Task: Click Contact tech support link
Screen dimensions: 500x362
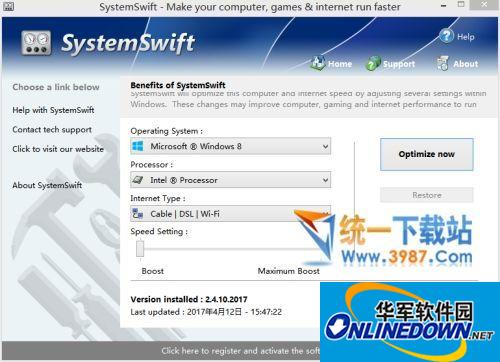Action: (52, 130)
